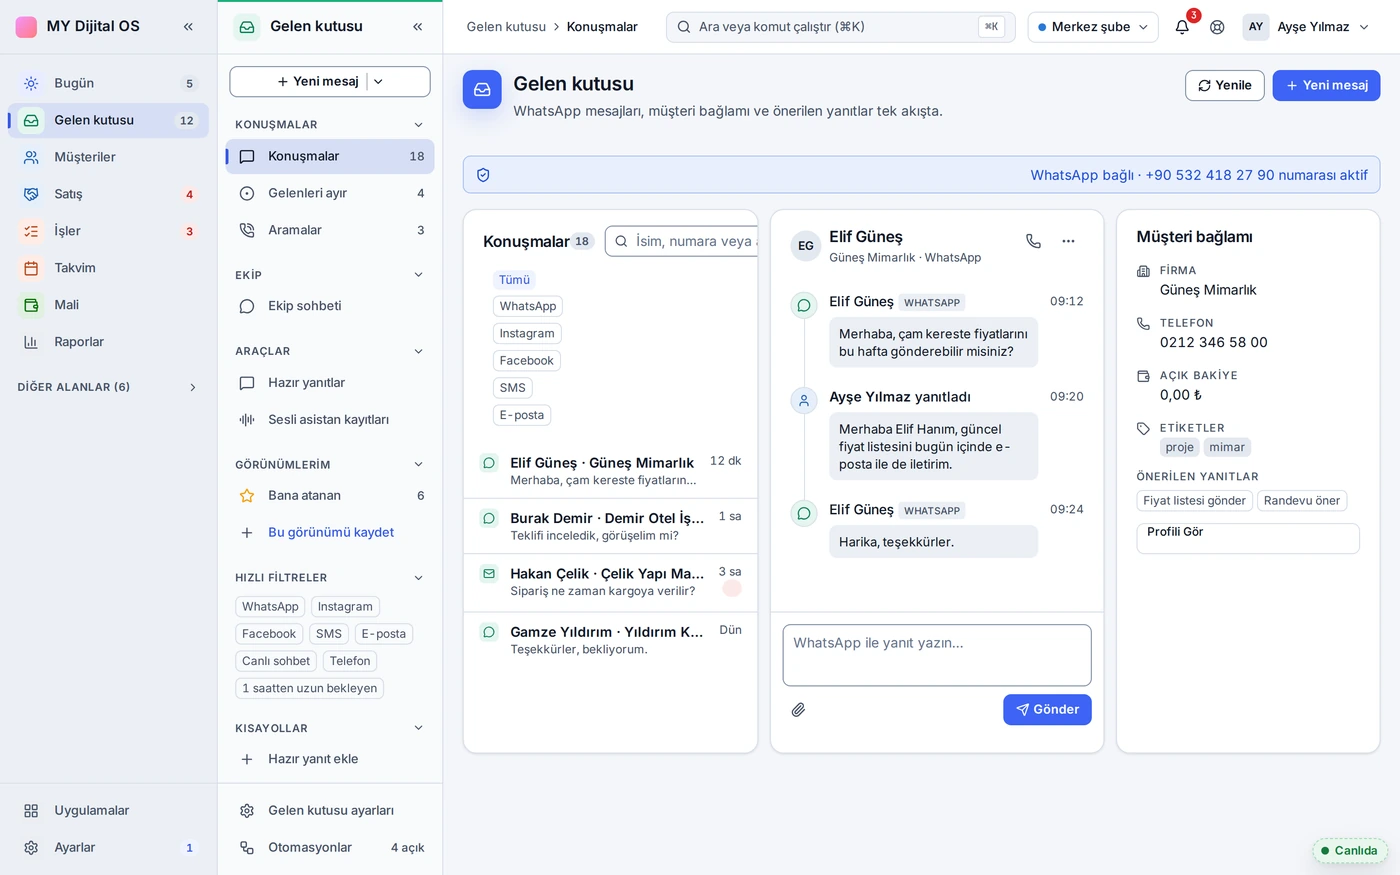The image size is (1400, 875).
Task: Click the global search and command field
Action: pyautogui.click(x=840, y=27)
